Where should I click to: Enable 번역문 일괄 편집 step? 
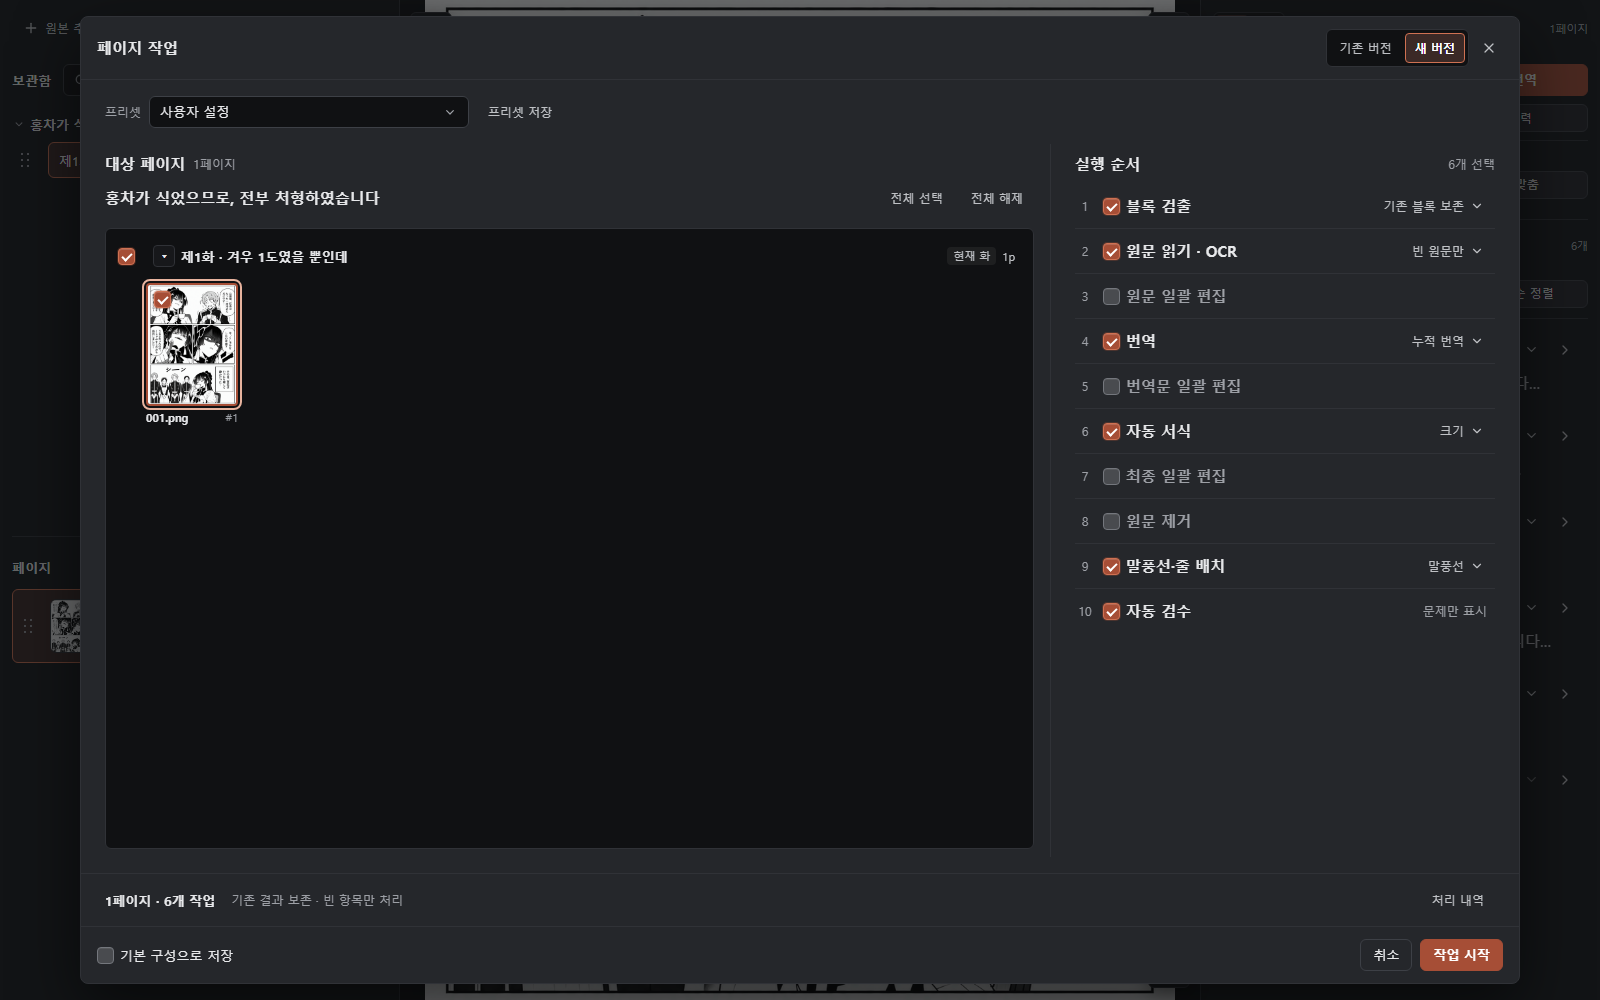pyautogui.click(x=1111, y=387)
